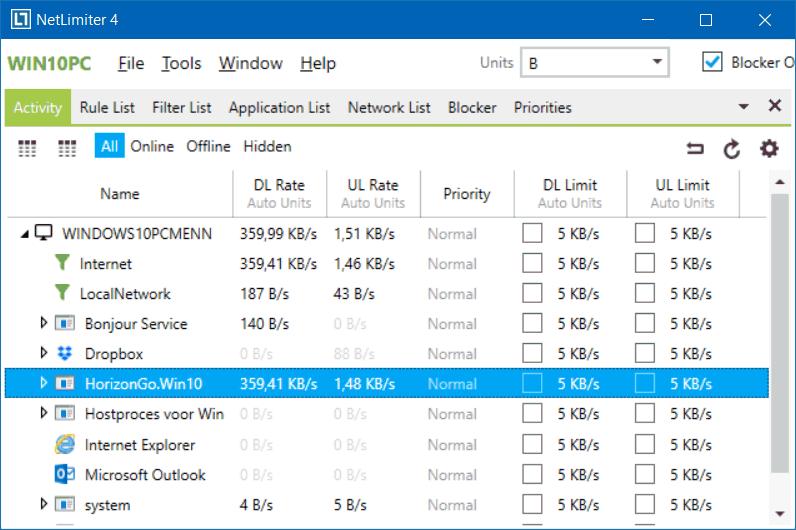Sort by Priority column header

click(467, 193)
